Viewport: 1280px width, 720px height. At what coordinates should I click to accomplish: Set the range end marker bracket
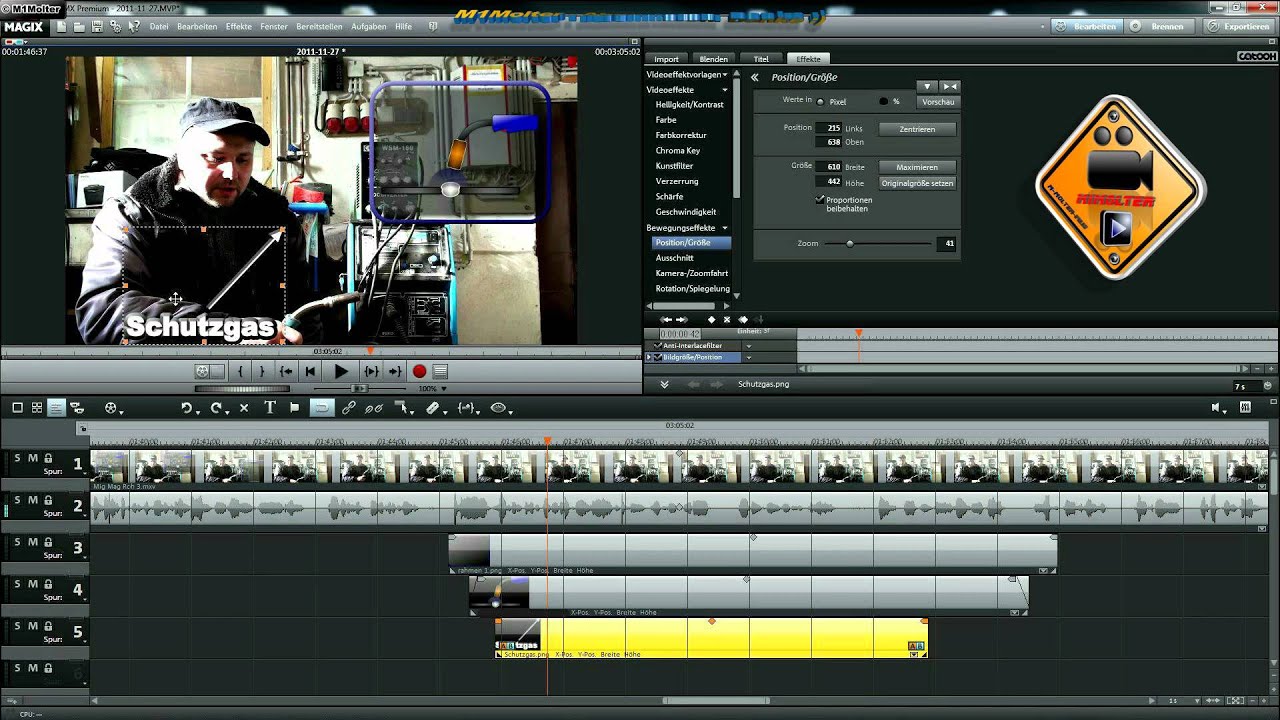262,371
